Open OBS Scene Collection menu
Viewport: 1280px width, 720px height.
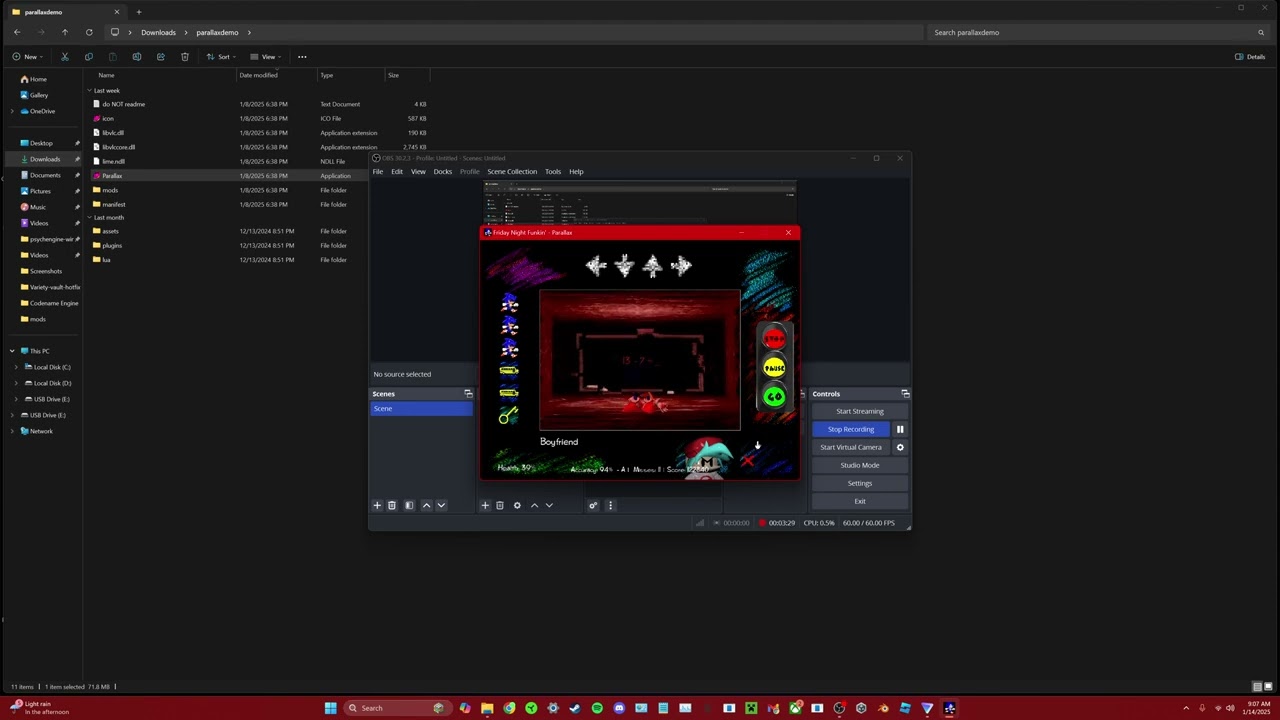pos(512,172)
